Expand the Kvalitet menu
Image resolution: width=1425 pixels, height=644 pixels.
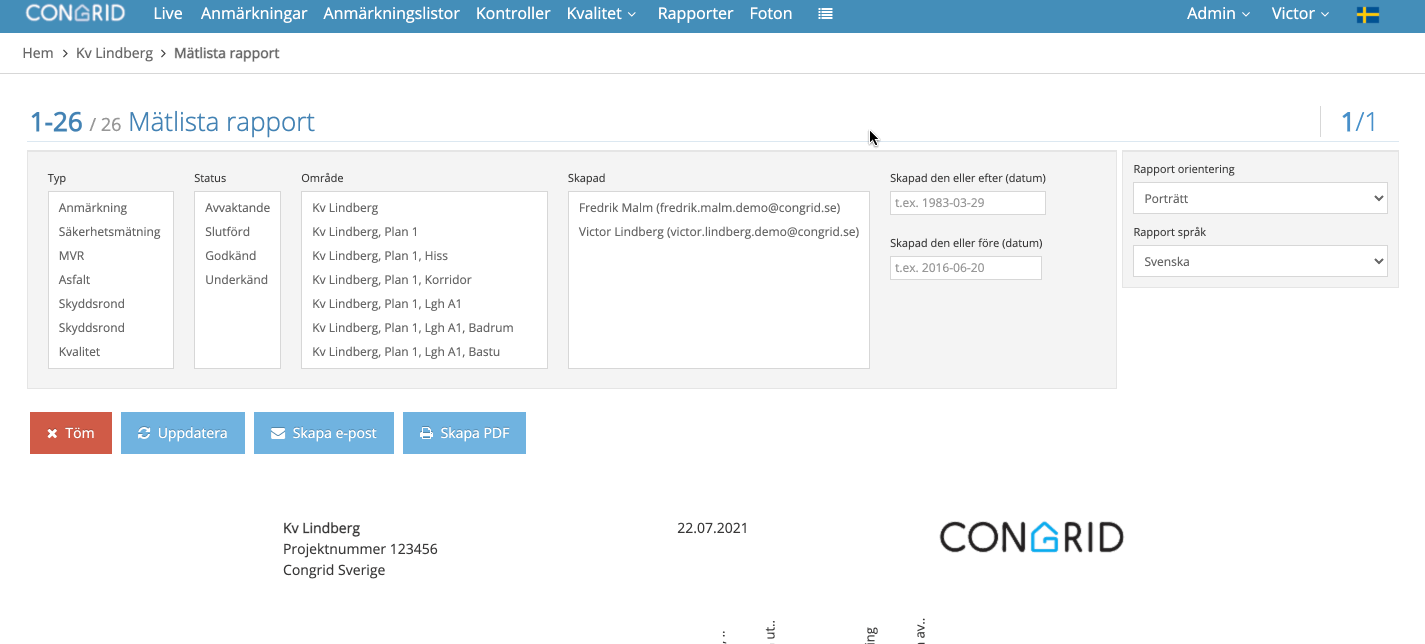click(602, 14)
